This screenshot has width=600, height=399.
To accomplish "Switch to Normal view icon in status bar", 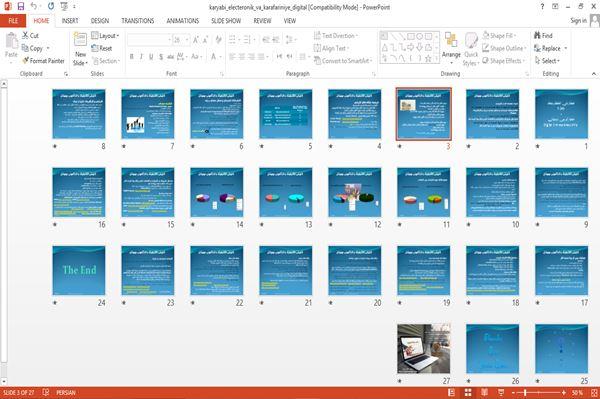I will (x=452, y=392).
